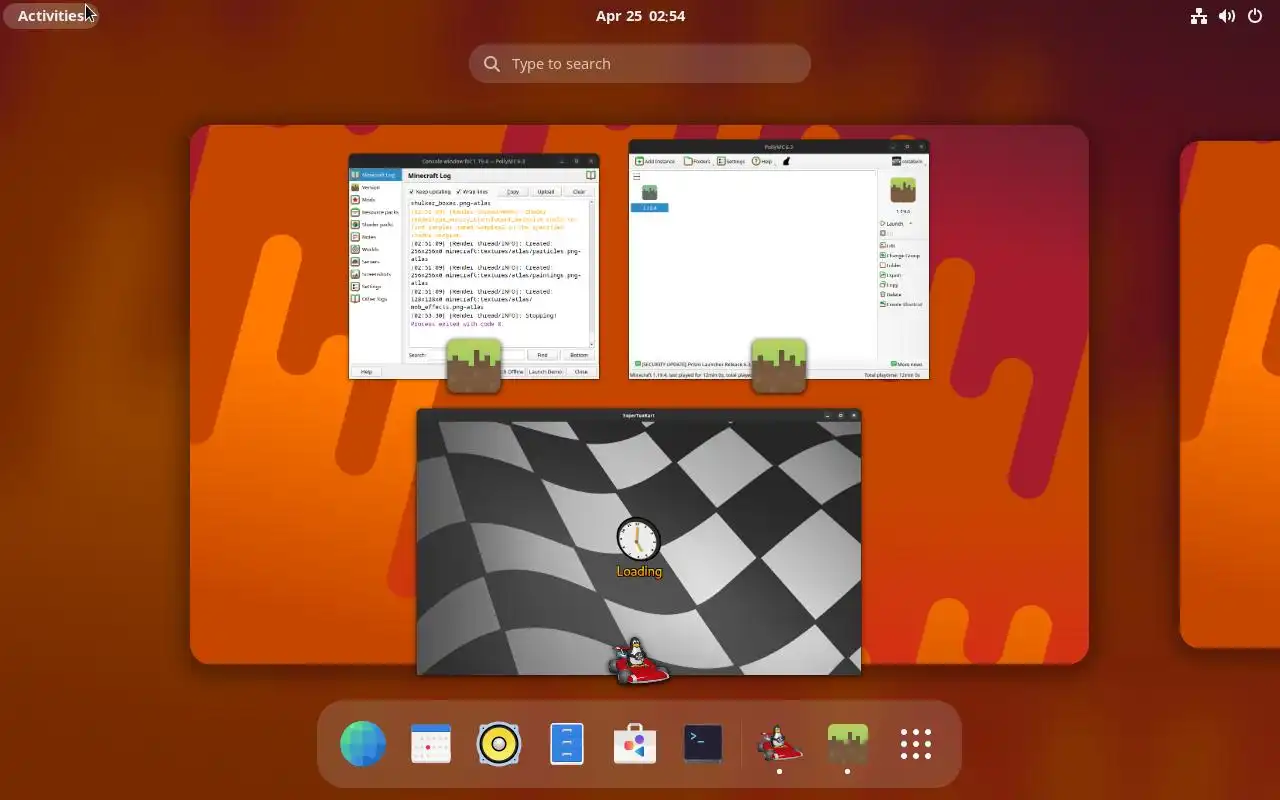Show Applications grid in dock
Viewport: 1280px width, 800px height.
click(916, 744)
